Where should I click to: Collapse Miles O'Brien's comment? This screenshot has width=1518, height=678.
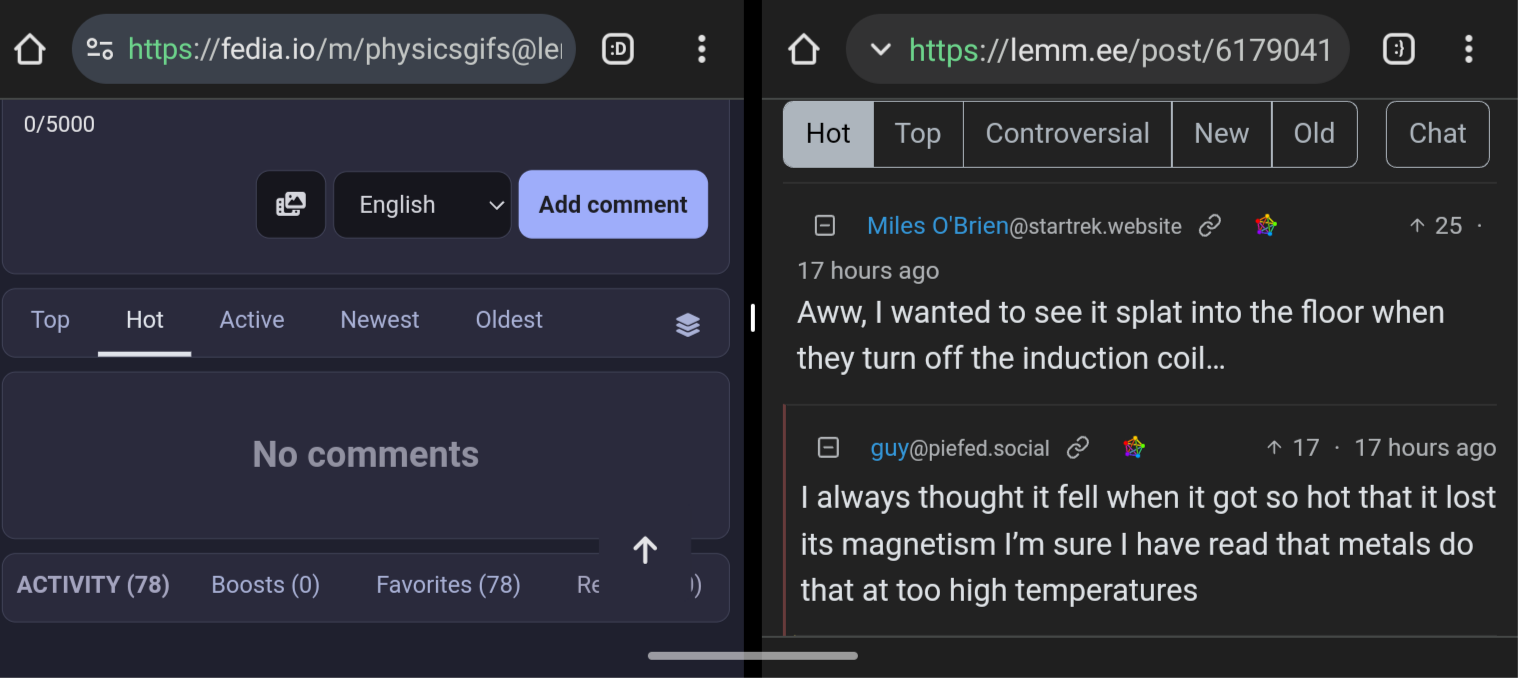click(825, 226)
